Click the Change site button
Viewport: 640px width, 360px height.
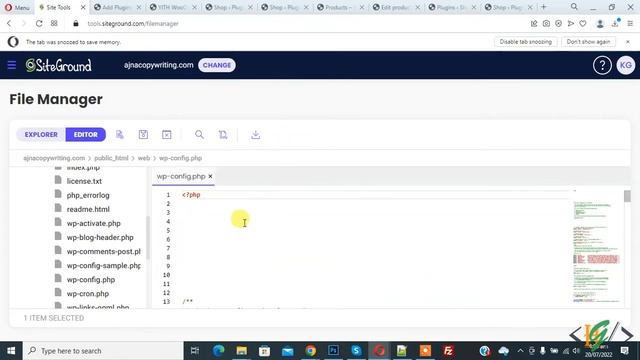(217, 65)
